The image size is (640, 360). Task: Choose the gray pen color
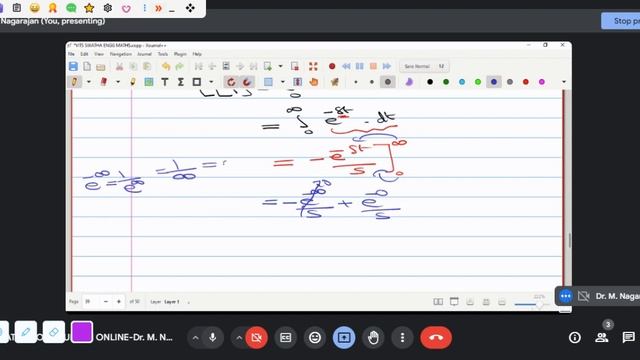pos(510,82)
